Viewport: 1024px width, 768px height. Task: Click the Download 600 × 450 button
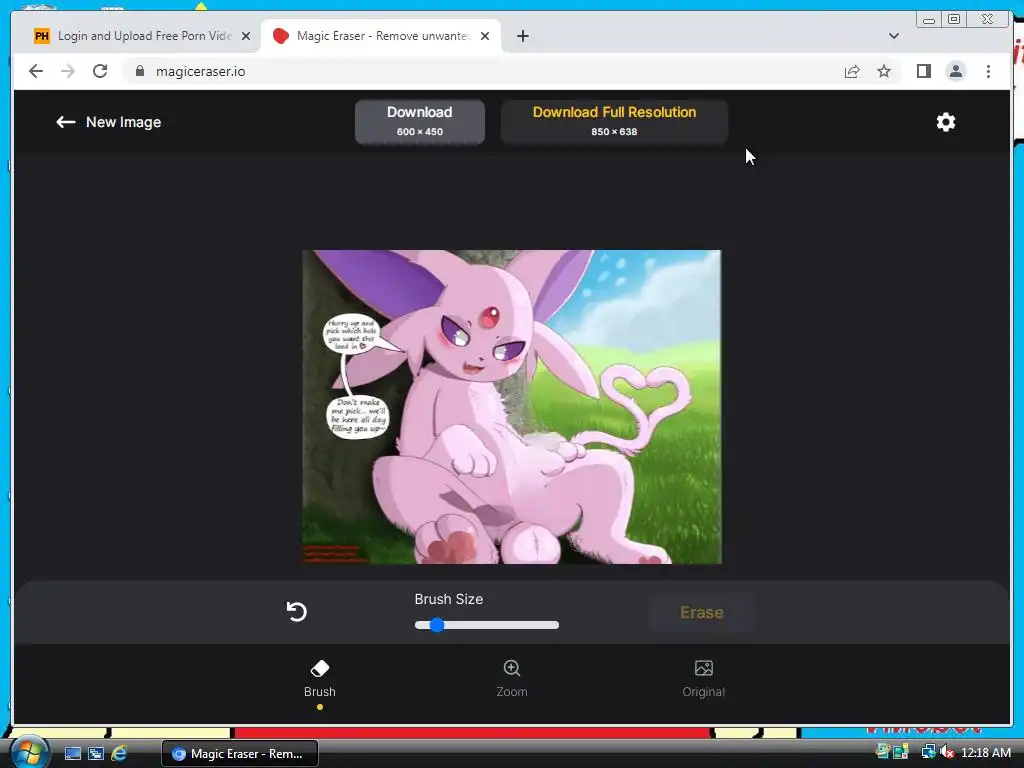(419, 121)
